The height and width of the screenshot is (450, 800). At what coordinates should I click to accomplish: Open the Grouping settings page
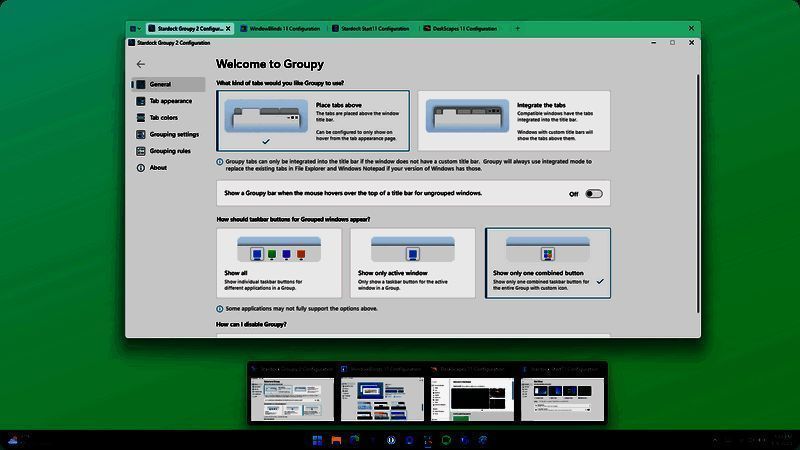[168, 135]
